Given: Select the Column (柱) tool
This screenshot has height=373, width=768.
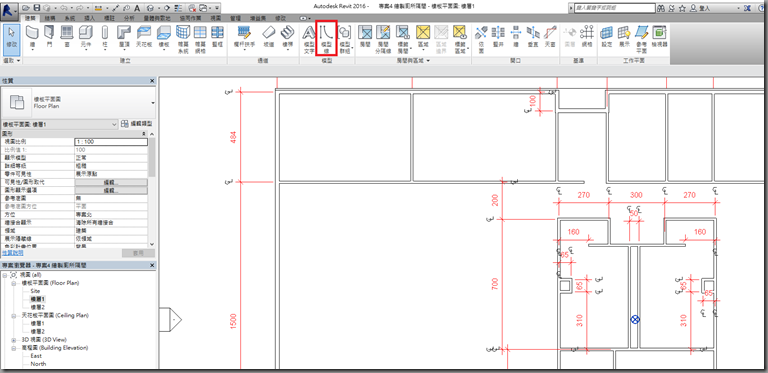Looking at the screenshot, I should tap(105, 38).
